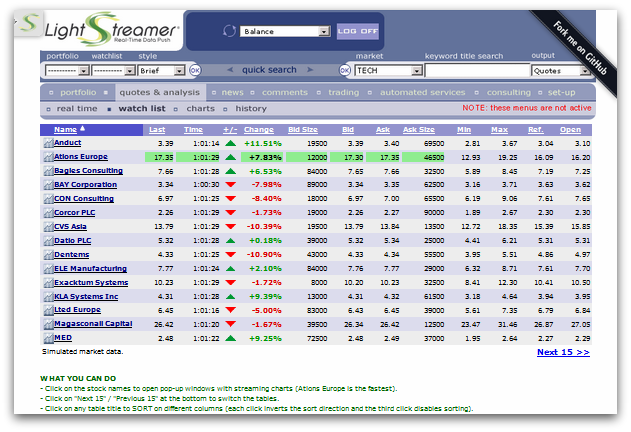Switch to the portfolio tab

point(78,93)
